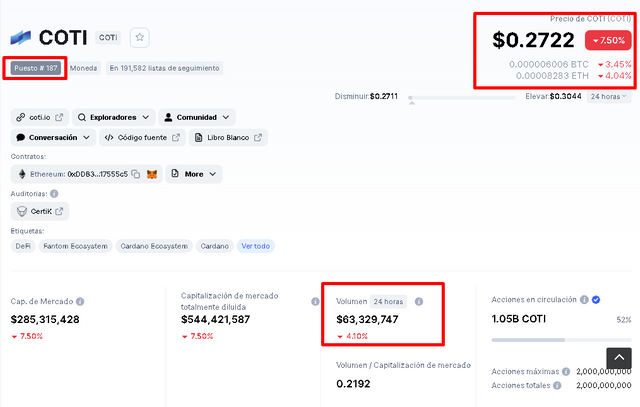Select the Cardano tag
640x407 pixels.
pos(215,246)
